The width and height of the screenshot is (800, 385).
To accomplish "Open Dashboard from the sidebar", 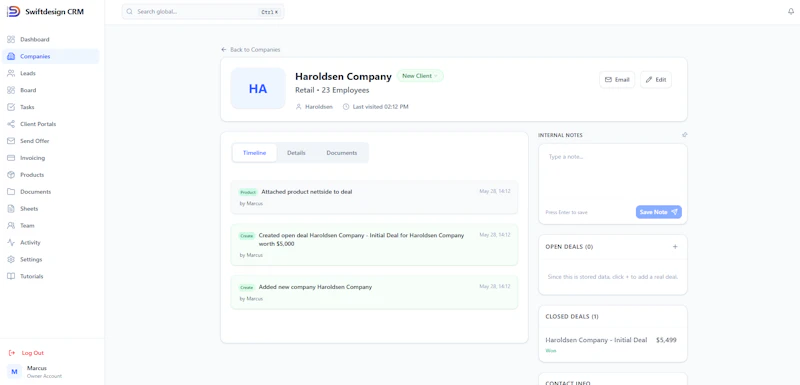I will click(51, 39).
